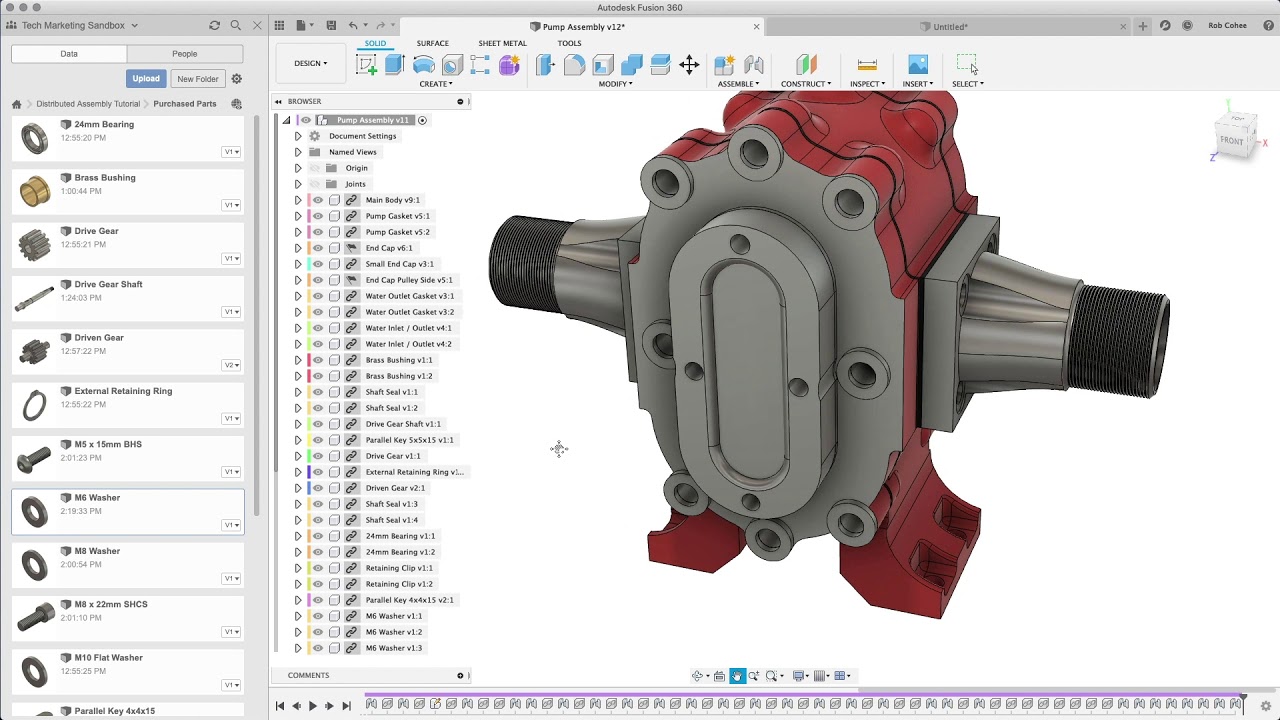Open the MODIFY dropdown menu
Image resolution: width=1280 pixels, height=720 pixels.
615,84
